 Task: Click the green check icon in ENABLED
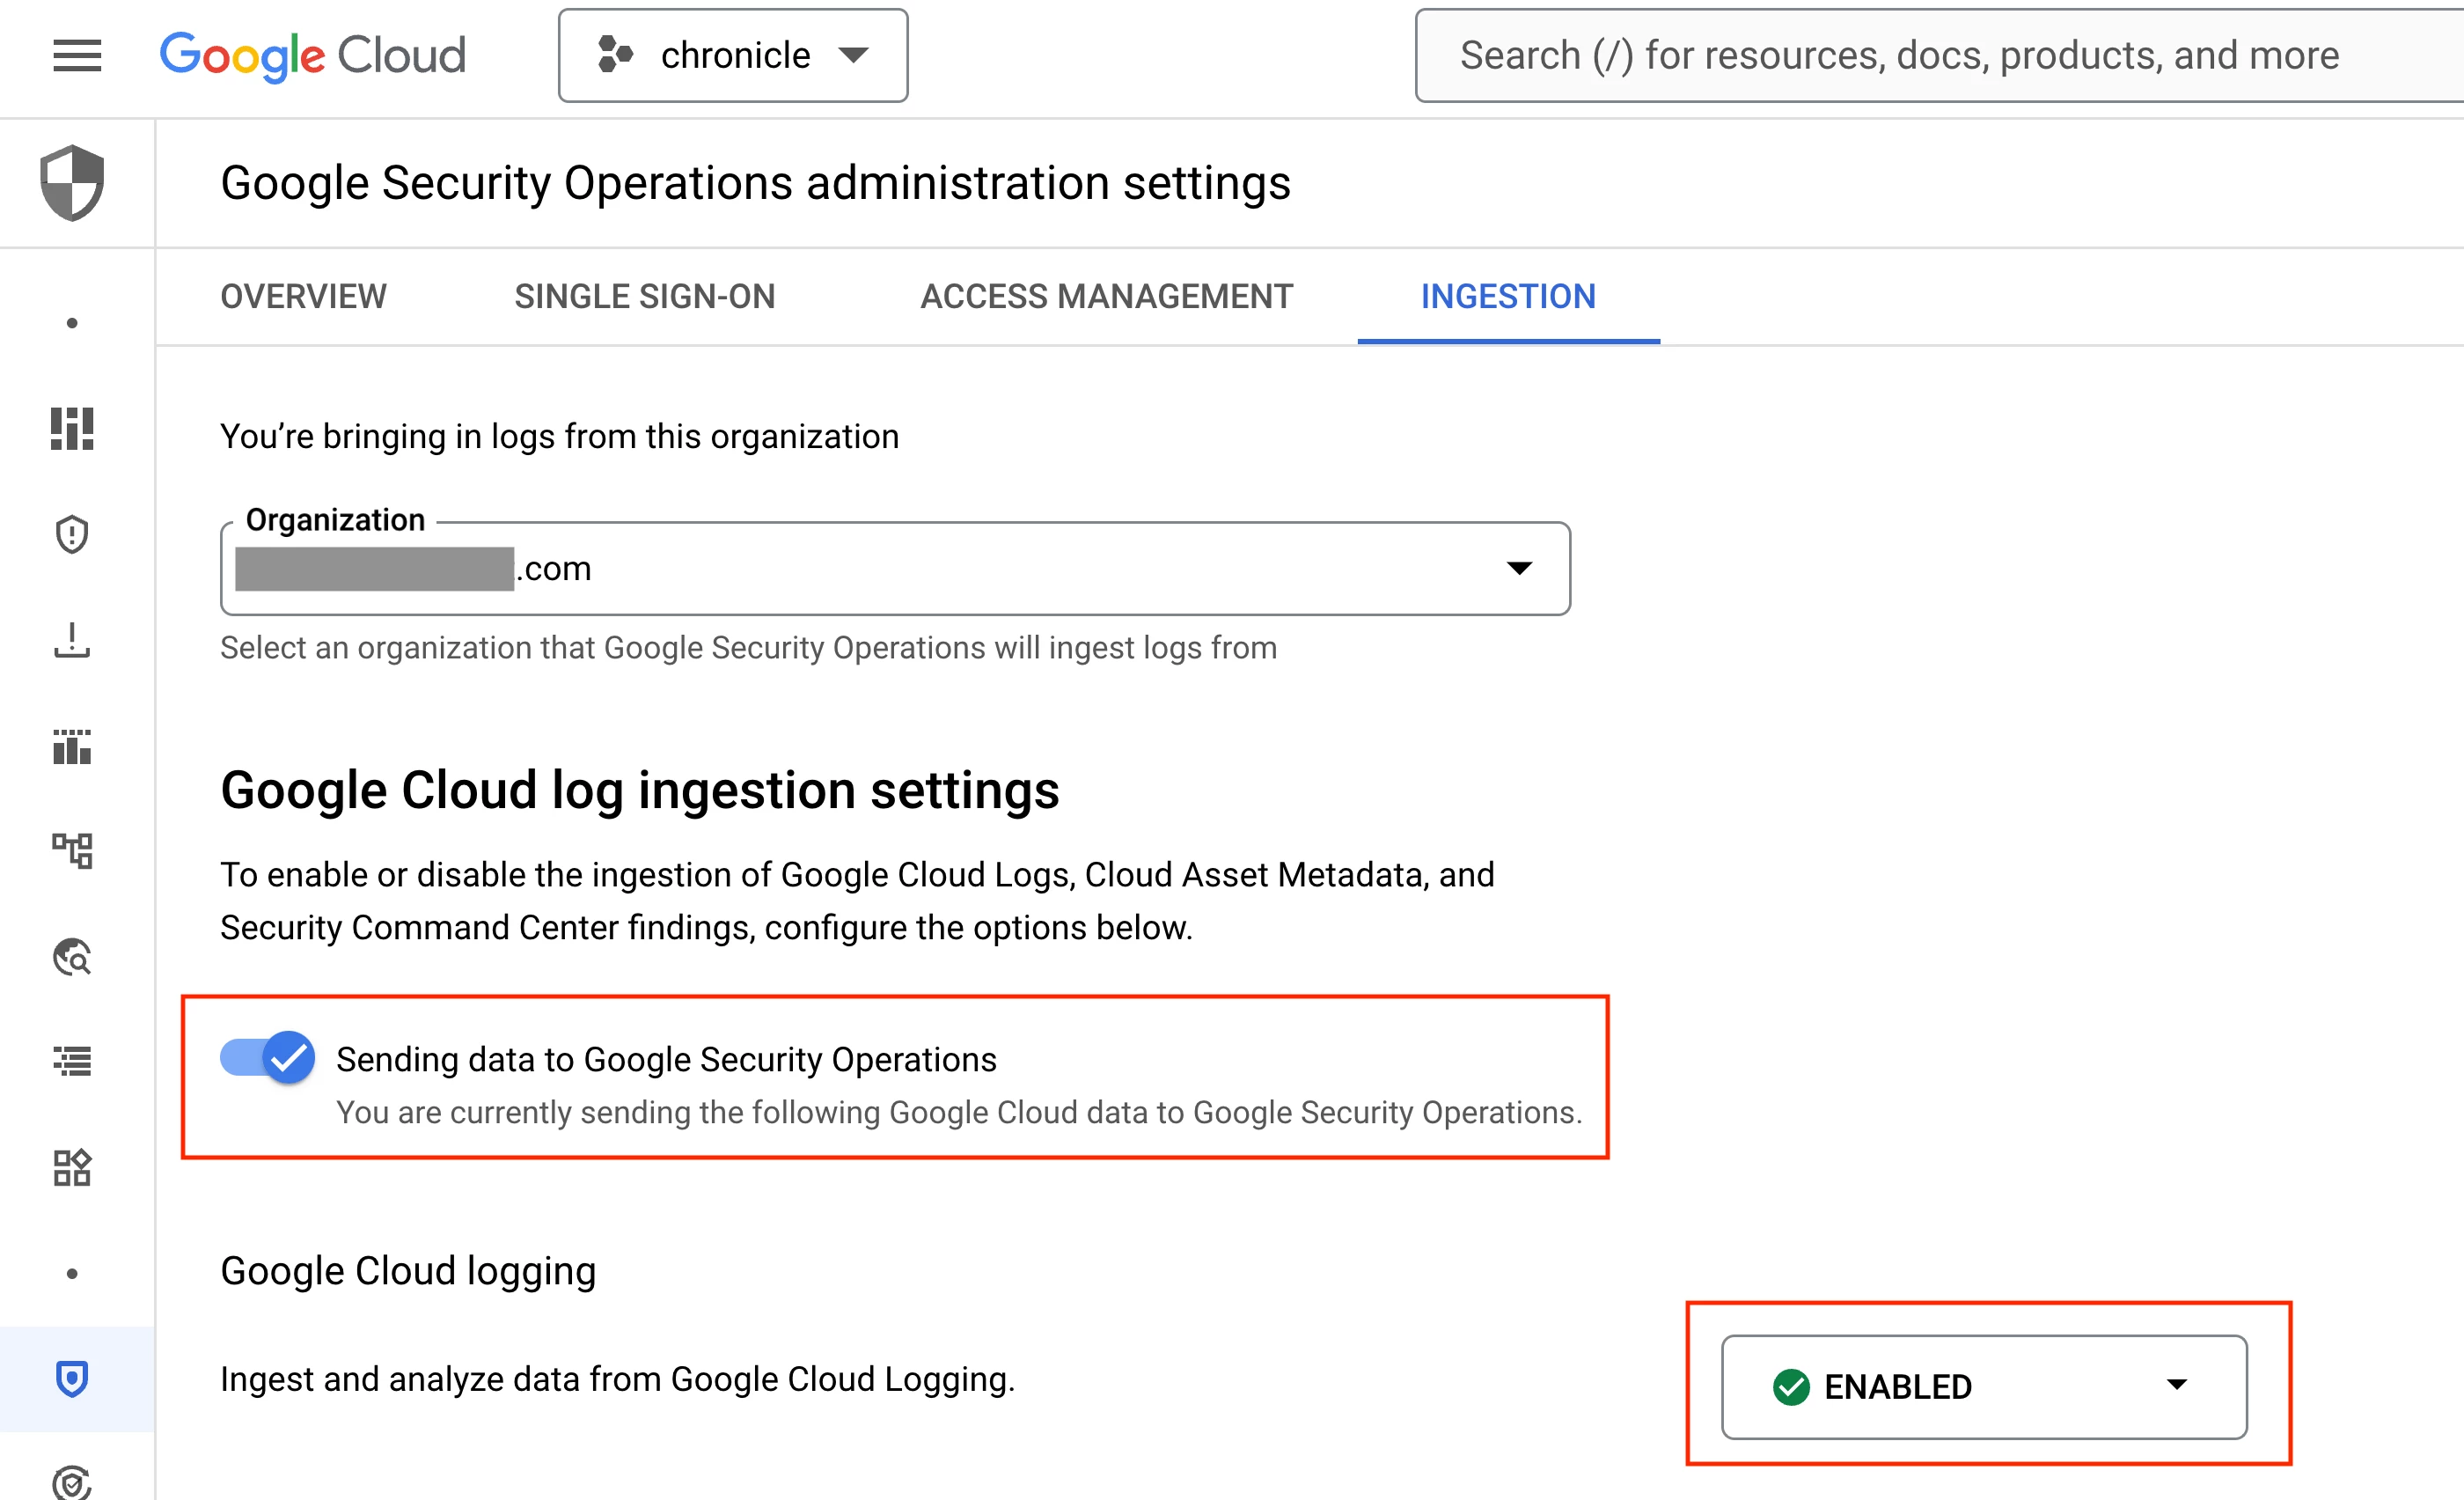tap(1791, 1387)
